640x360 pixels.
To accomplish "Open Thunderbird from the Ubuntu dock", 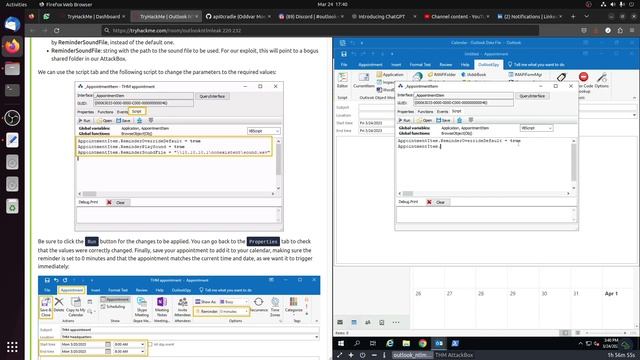I will 12,24.
